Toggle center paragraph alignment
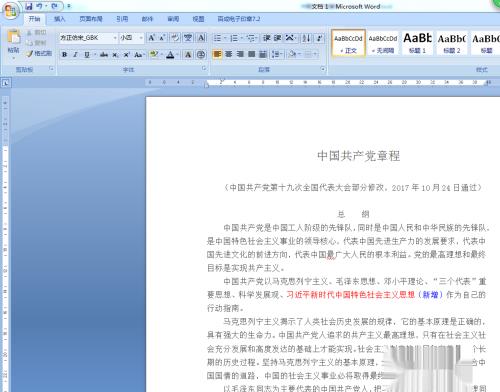This screenshot has height=392, width=500. (x=229, y=54)
